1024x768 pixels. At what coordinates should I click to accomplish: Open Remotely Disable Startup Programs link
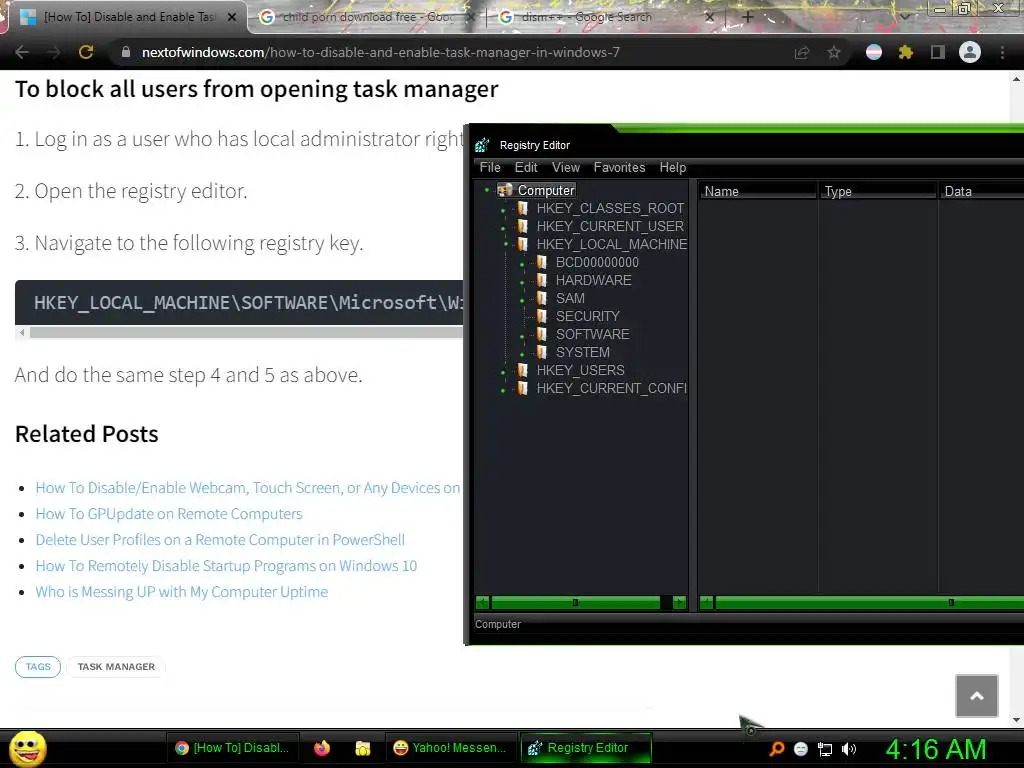[x=226, y=566]
